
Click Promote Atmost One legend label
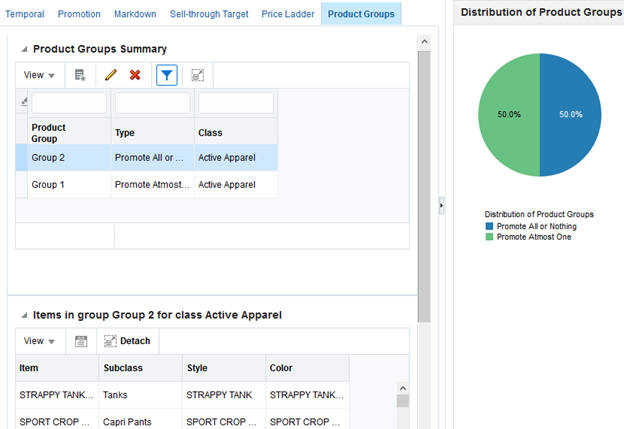click(x=534, y=237)
